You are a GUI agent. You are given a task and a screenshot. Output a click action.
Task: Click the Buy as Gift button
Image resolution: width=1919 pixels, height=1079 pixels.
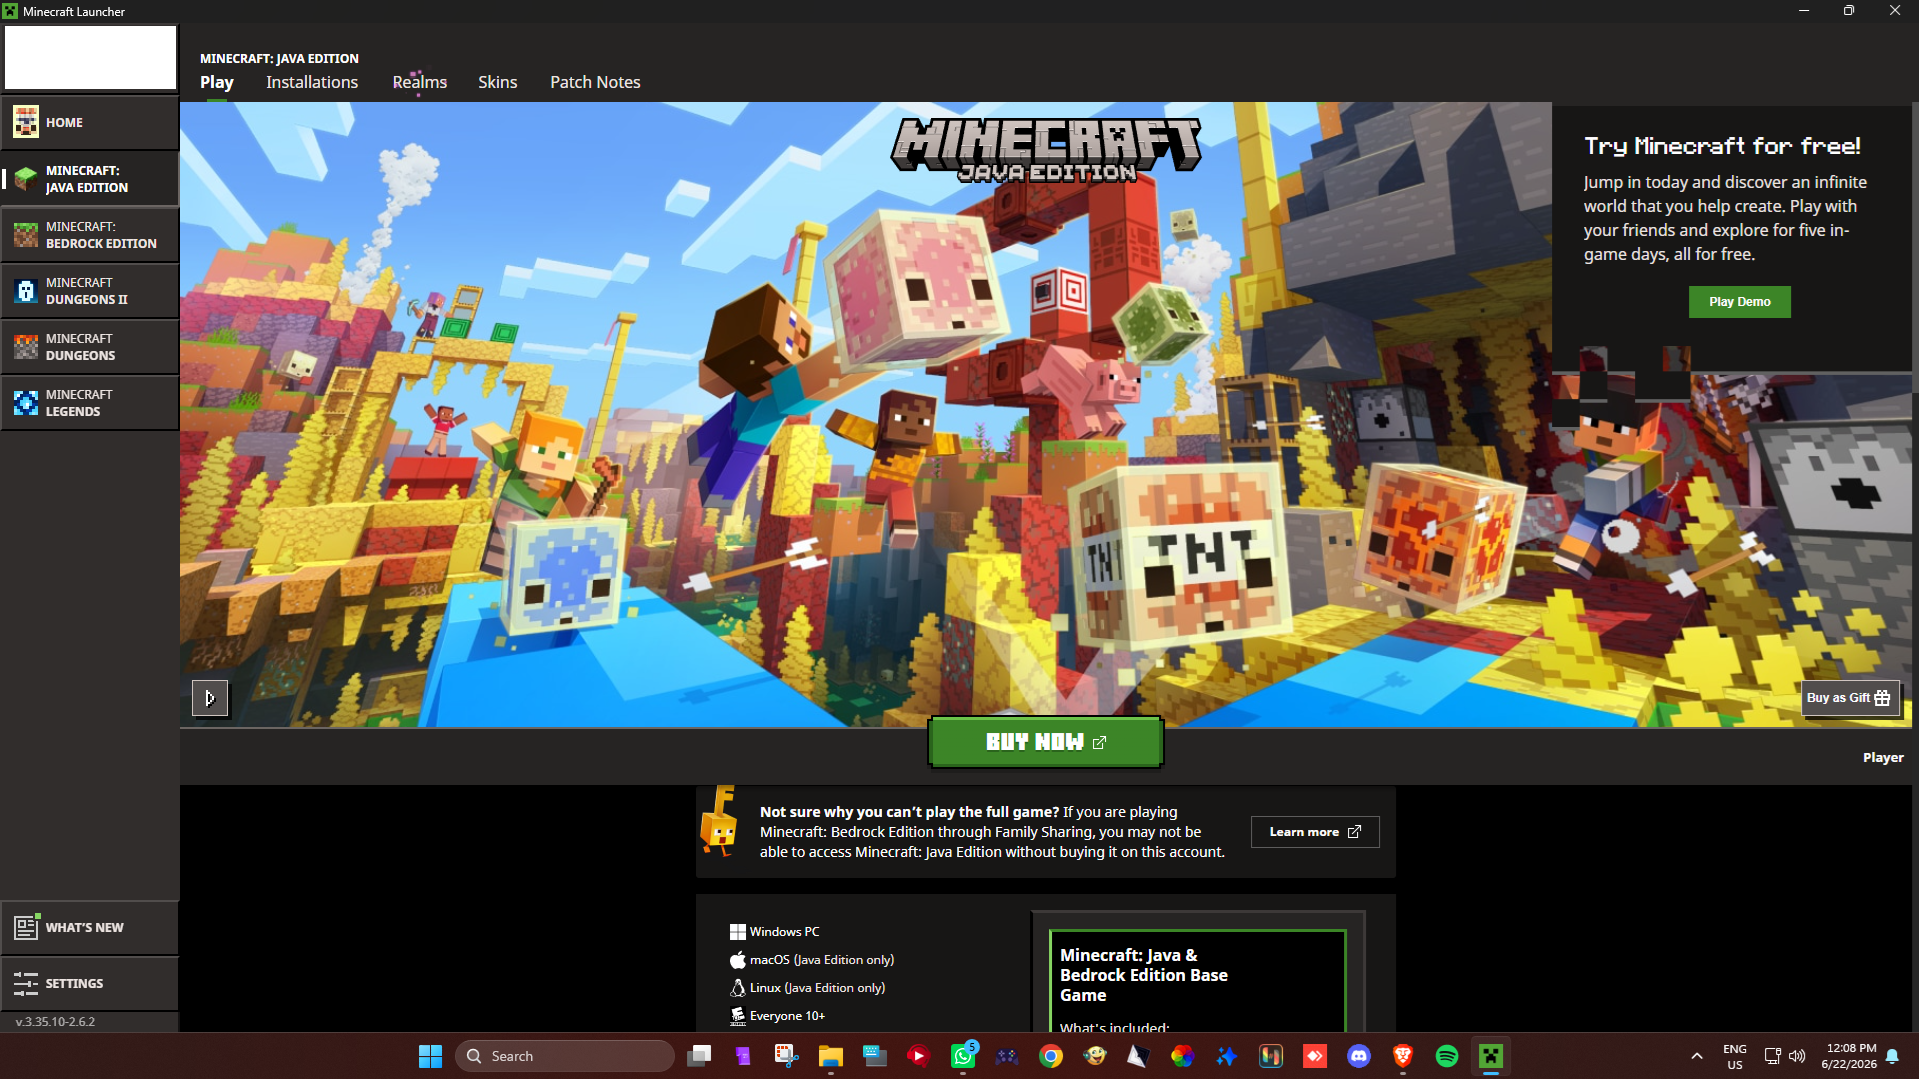(1849, 698)
